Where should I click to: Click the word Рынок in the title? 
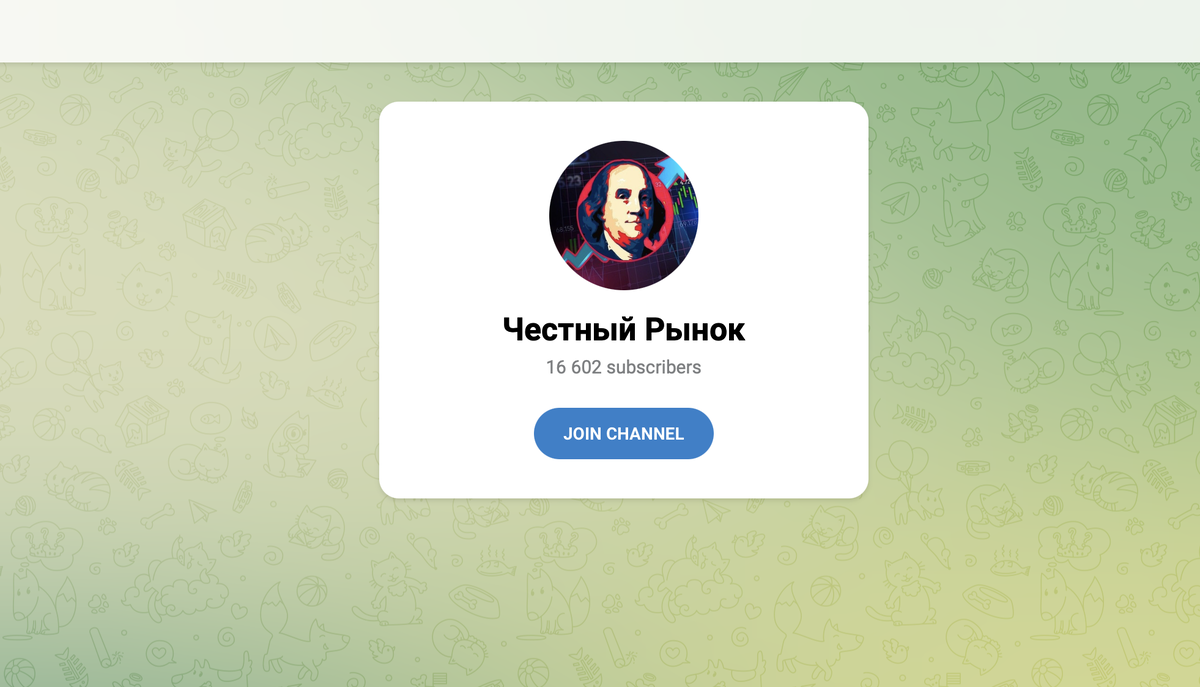695,329
